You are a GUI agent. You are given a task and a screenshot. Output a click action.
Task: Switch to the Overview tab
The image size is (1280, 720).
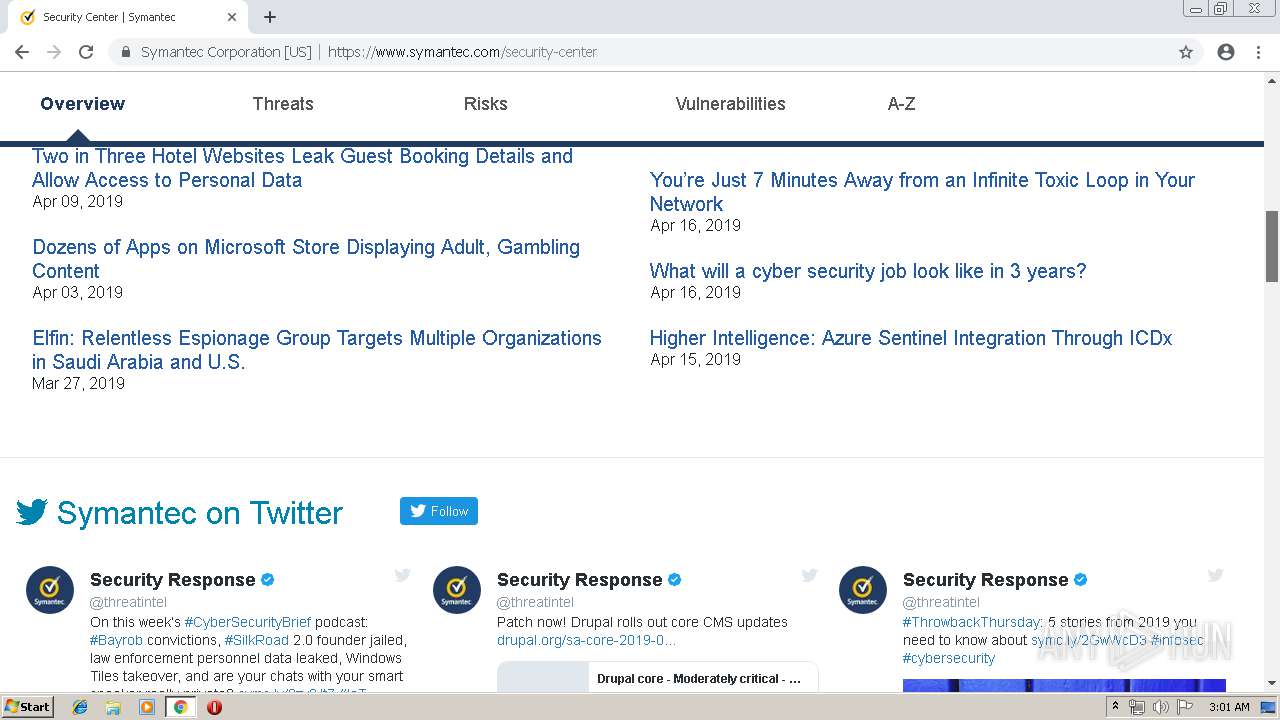pyautogui.click(x=83, y=104)
